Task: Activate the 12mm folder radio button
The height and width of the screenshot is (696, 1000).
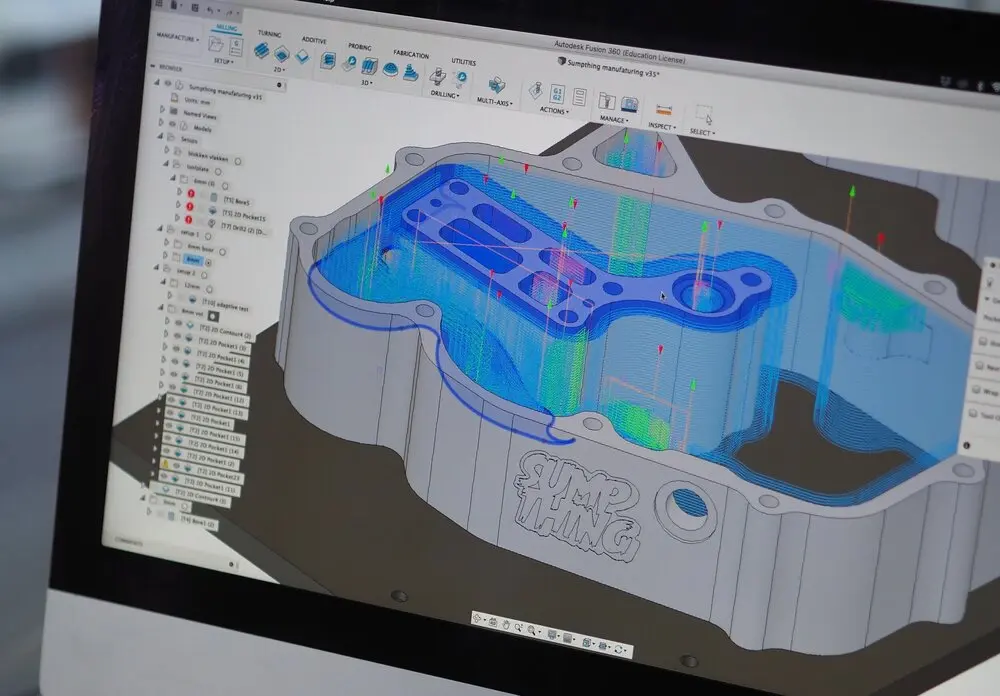Action: (x=209, y=289)
